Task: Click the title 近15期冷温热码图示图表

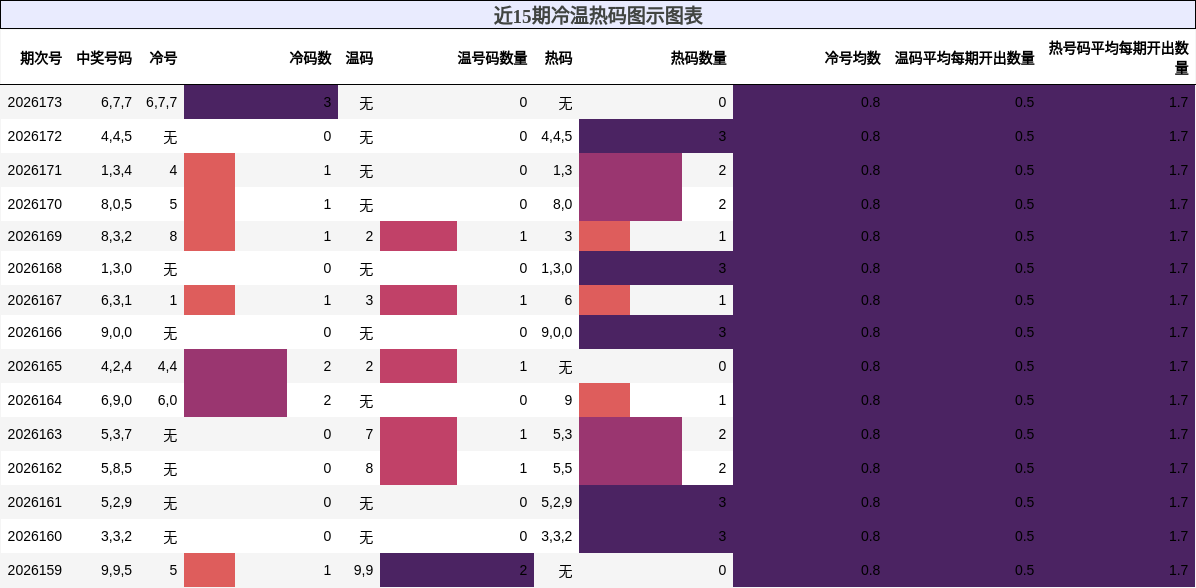Action: click(x=598, y=15)
